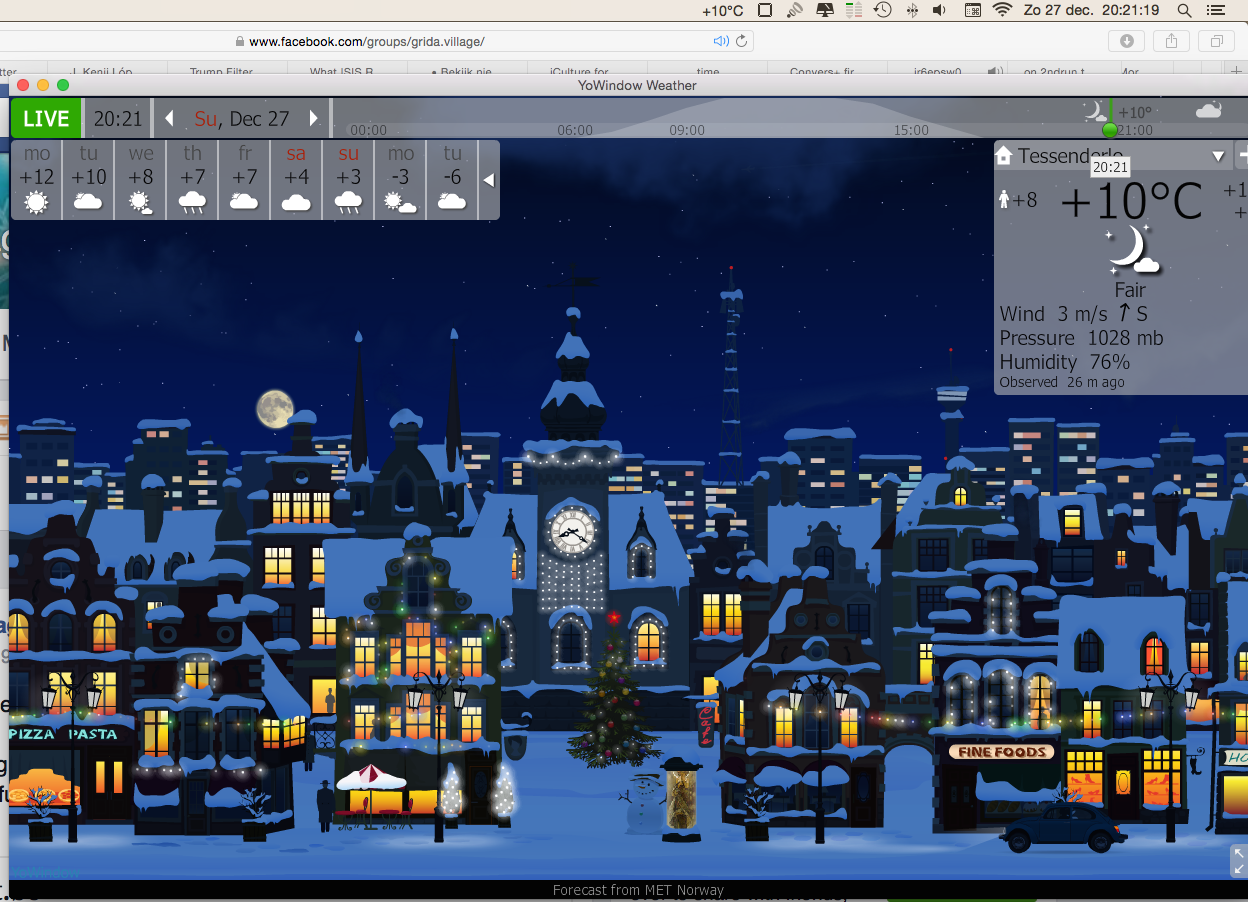Click Forecast from MET Norway link

pos(638,890)
